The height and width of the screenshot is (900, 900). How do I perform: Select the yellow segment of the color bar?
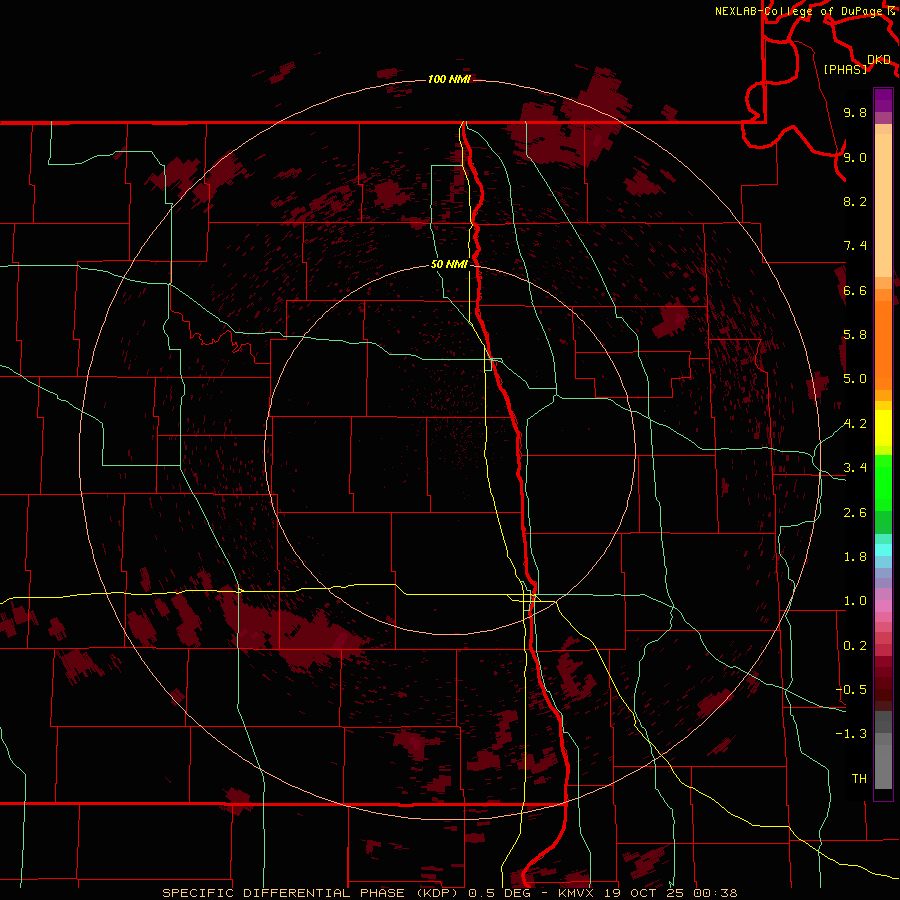[883, 428]
